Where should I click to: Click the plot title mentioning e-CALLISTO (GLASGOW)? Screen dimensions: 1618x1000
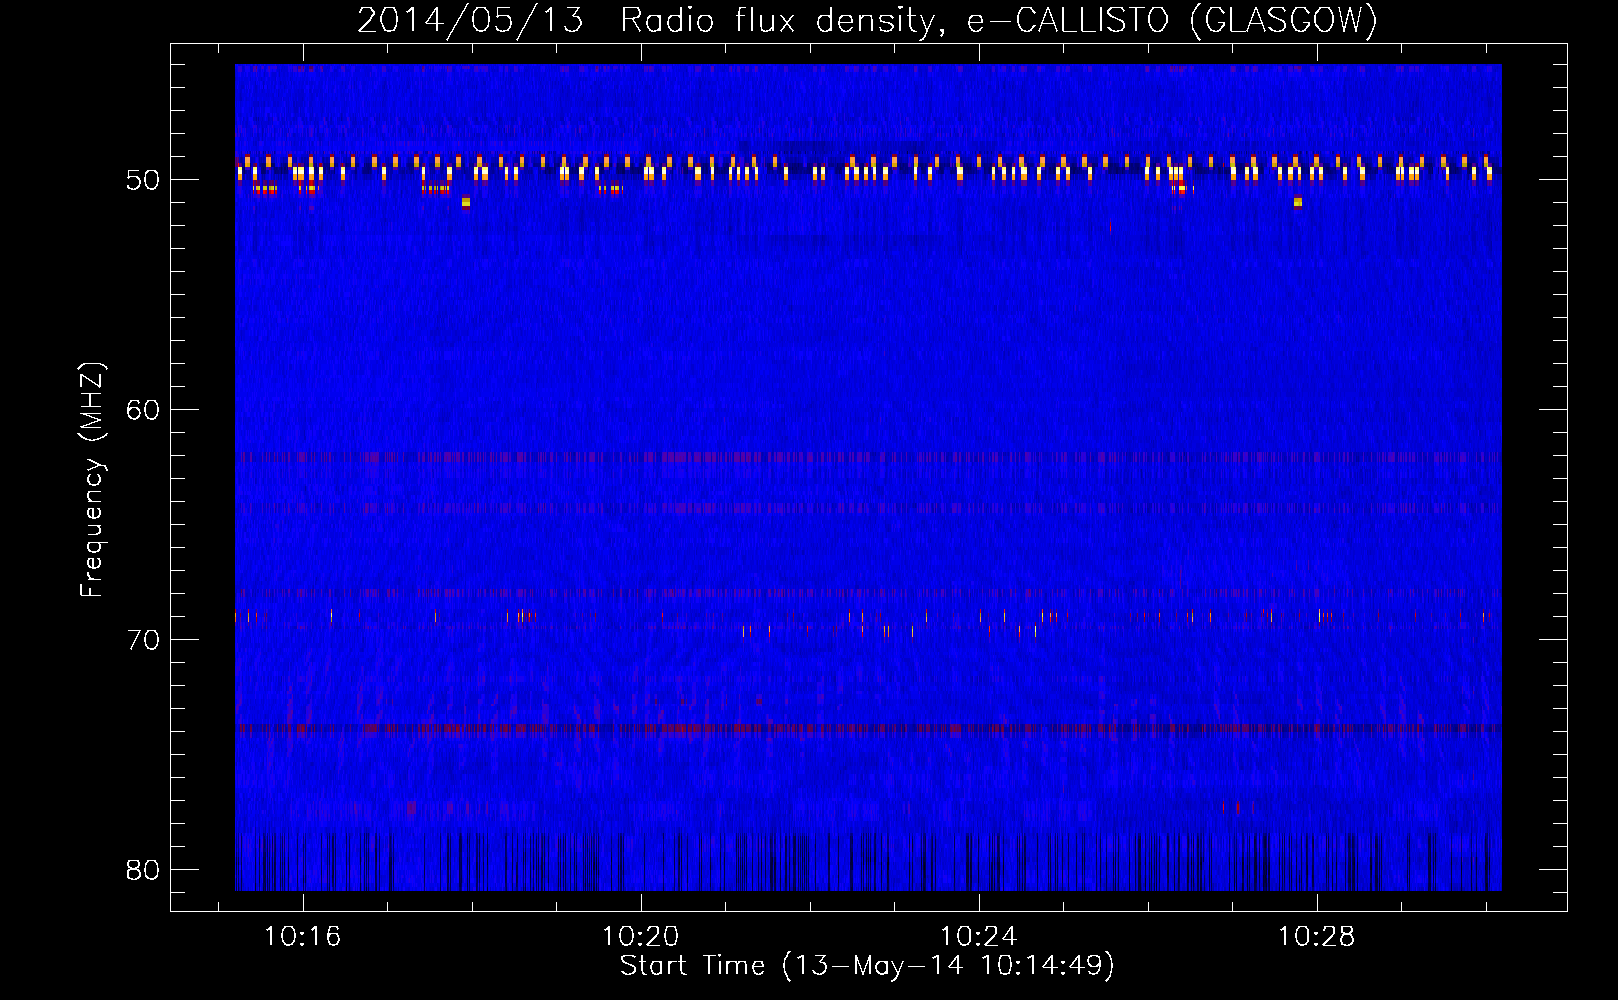[868, 20]
